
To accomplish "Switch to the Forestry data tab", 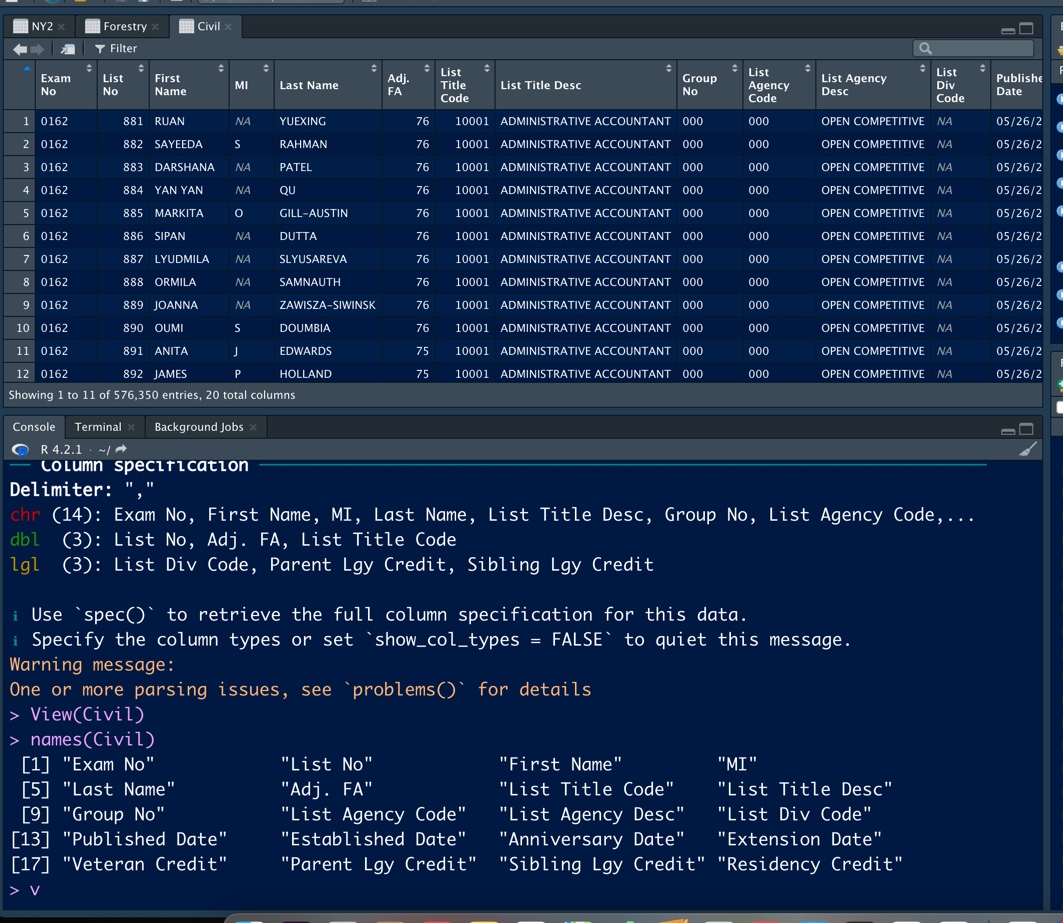I will pyautogui.click(x=125, y=26).
